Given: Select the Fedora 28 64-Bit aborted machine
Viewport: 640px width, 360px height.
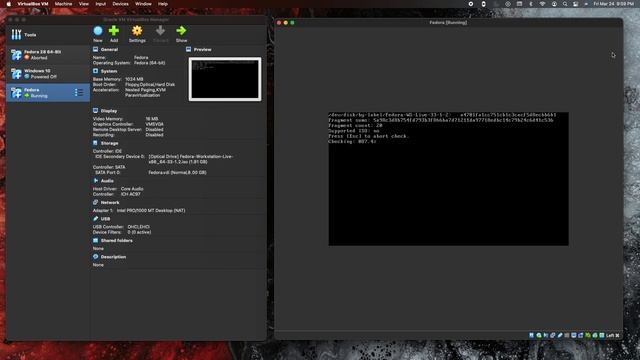Looking at the screenshot, I should coord(47,55).
